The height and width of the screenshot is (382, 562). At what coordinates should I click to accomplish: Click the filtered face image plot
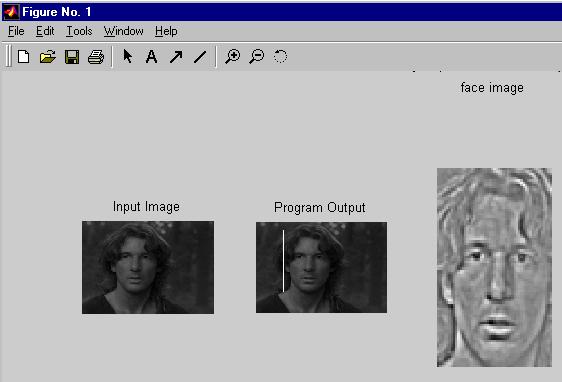494,267
